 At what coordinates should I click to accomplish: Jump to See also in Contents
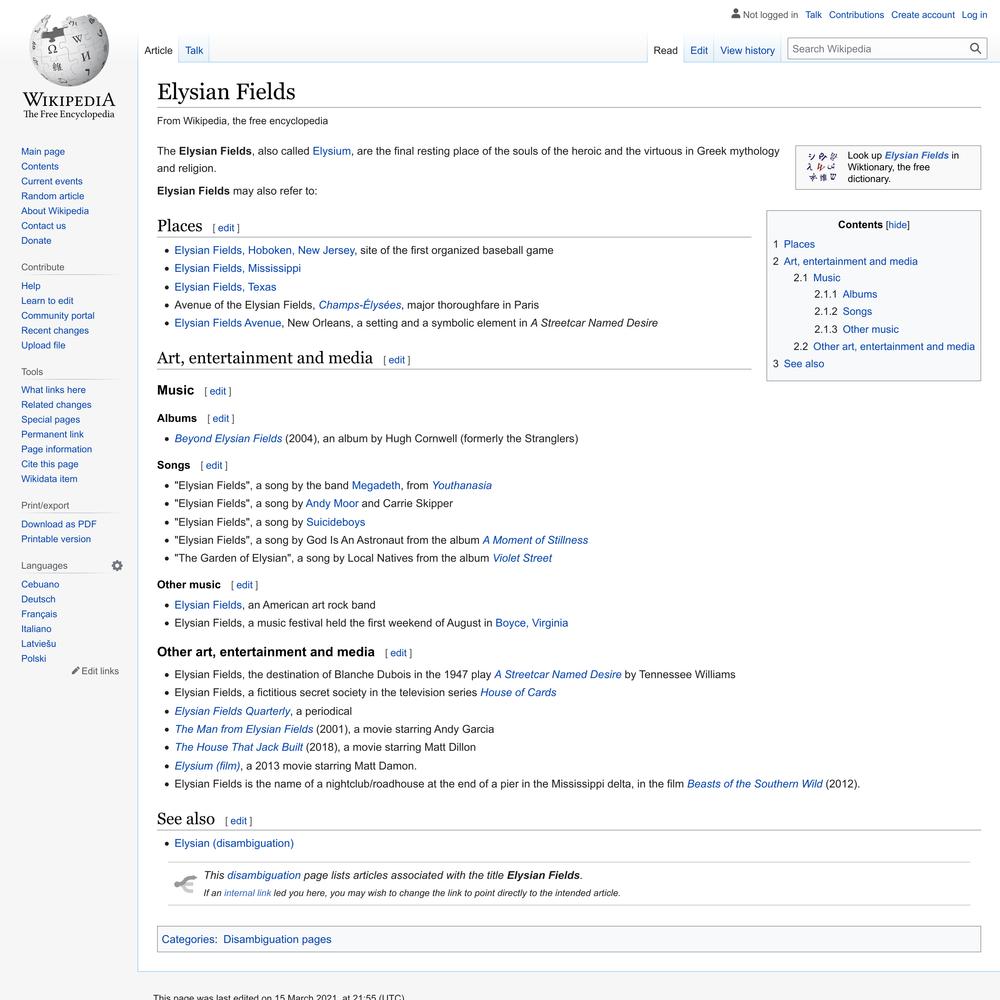[804, 364]
